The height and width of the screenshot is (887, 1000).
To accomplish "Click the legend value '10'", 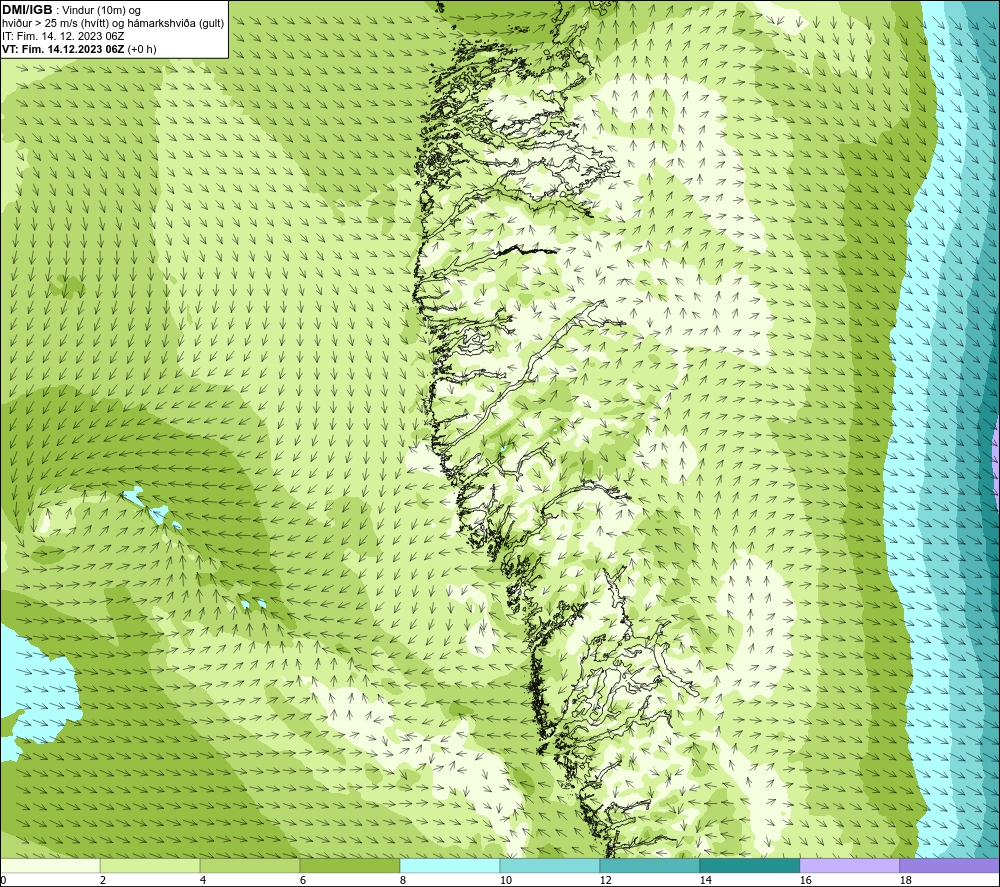I will (x=505, y=880).
